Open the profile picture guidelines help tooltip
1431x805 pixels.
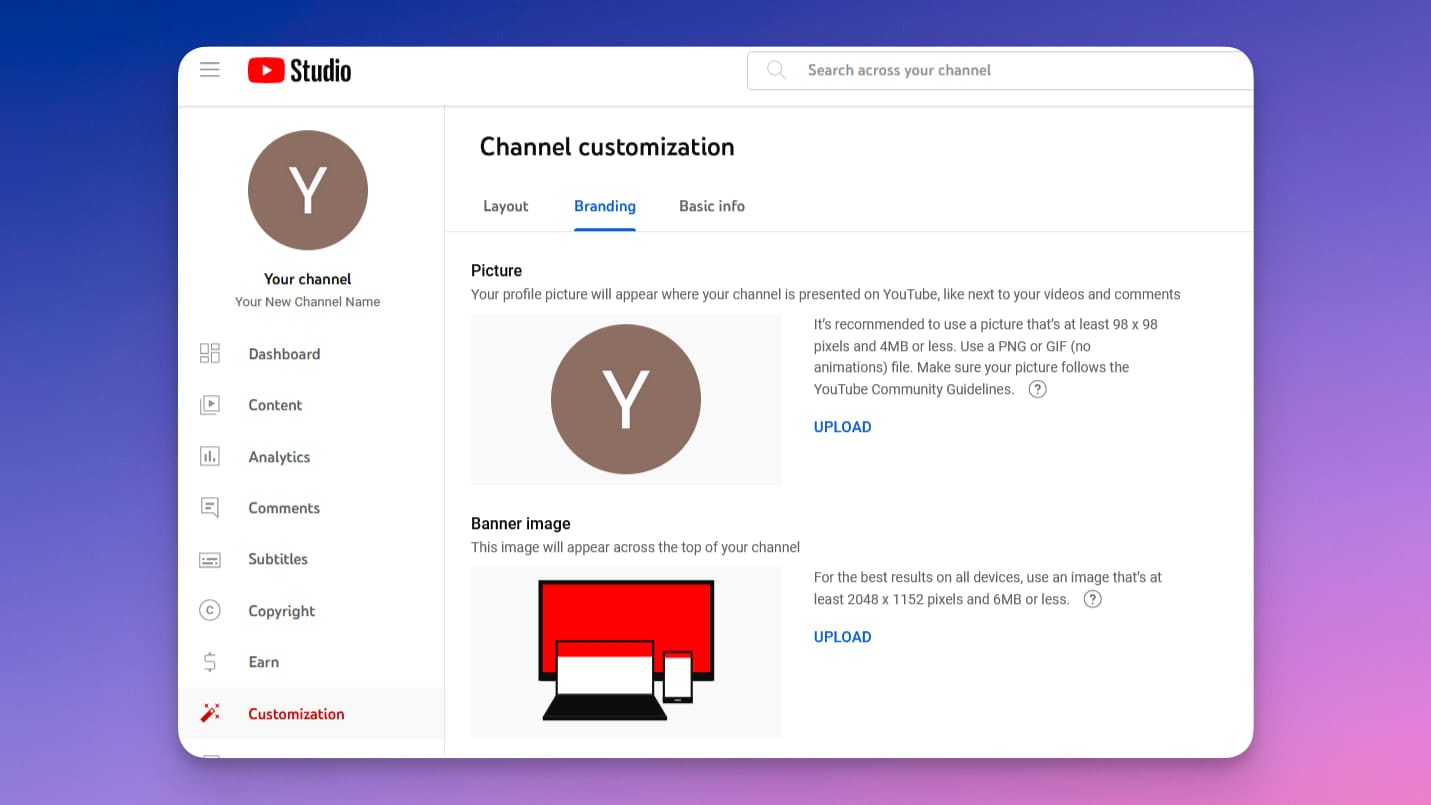tap(1037, 389)
